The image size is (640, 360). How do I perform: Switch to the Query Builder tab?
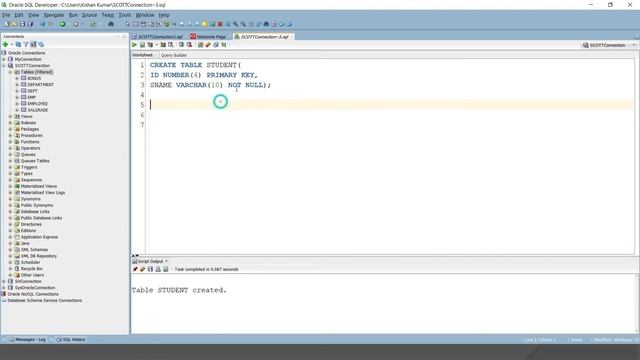pyautogui.click(x=174, y=55)
